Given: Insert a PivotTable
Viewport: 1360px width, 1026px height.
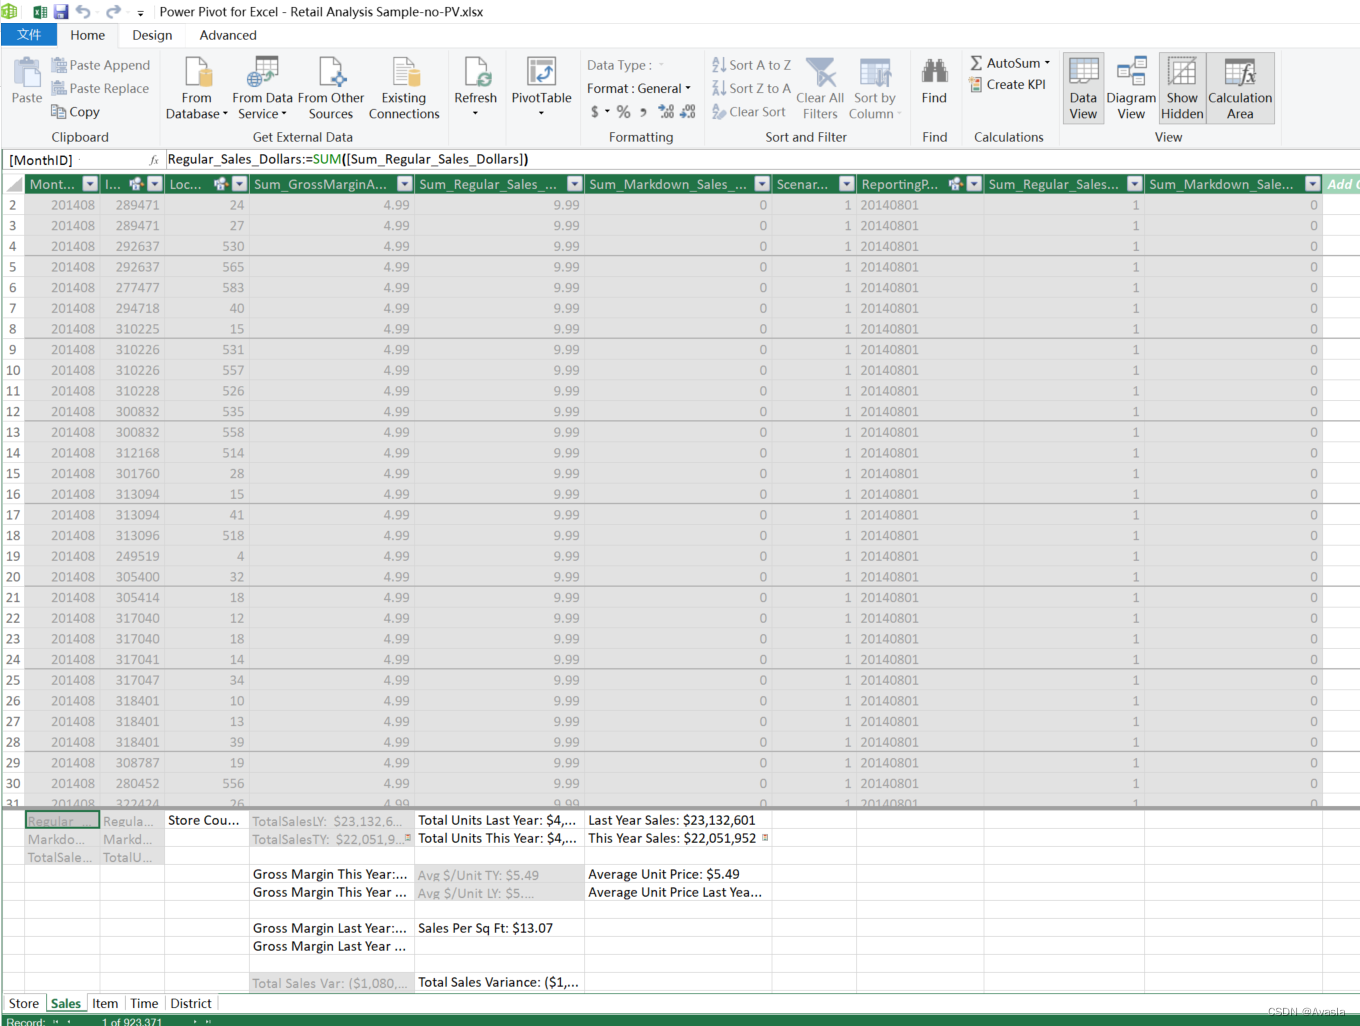Looking at the screenshot, I should coord(541,88).
